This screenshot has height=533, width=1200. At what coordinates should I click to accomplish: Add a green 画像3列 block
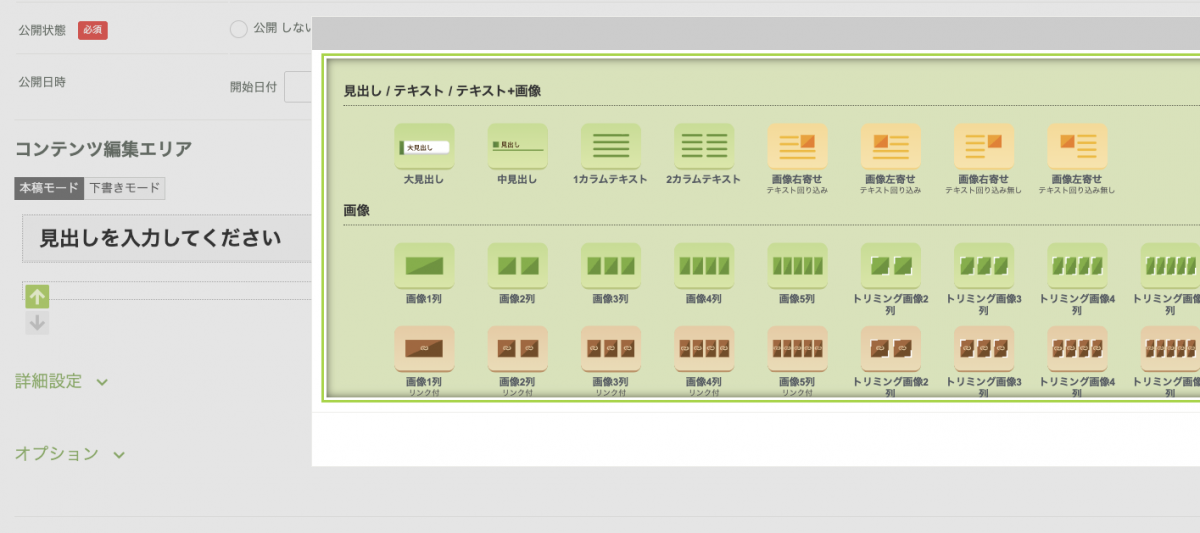click(x=610, y=266)
